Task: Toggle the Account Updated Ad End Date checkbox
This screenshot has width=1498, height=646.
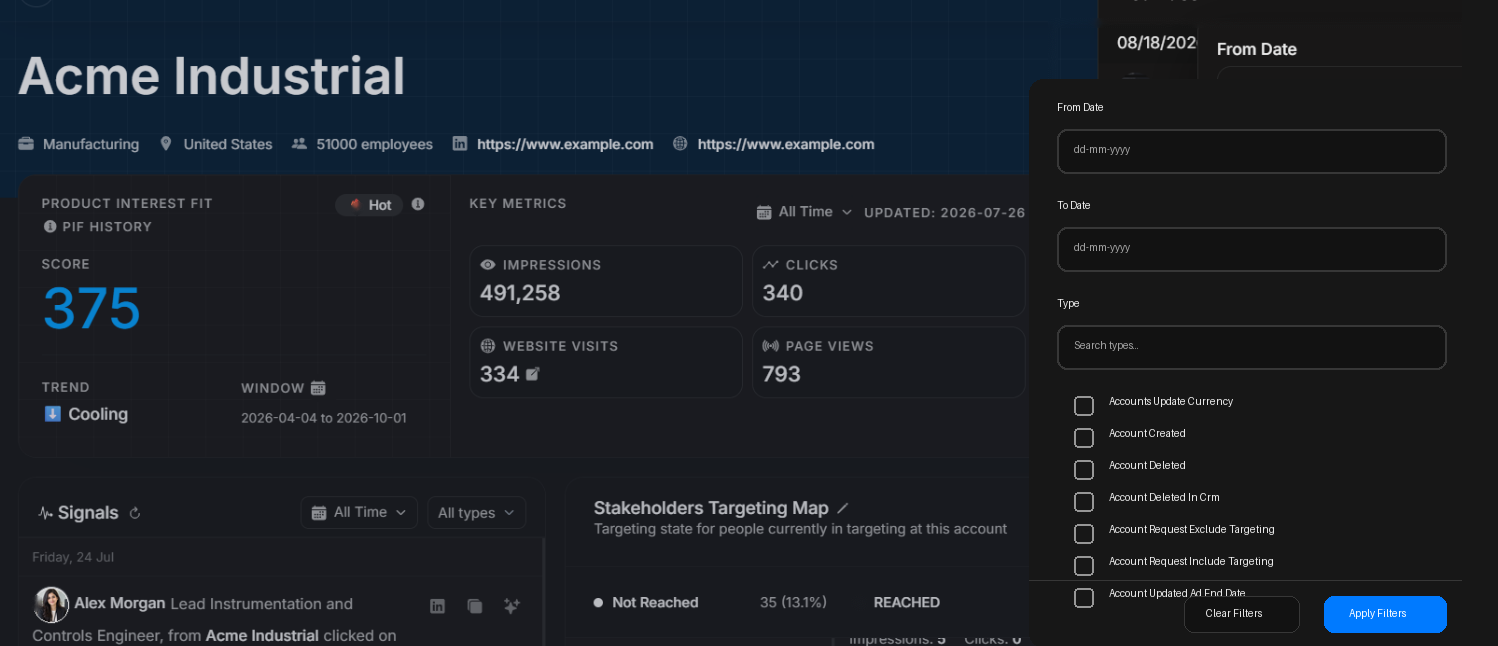Action: (1084, 598)
